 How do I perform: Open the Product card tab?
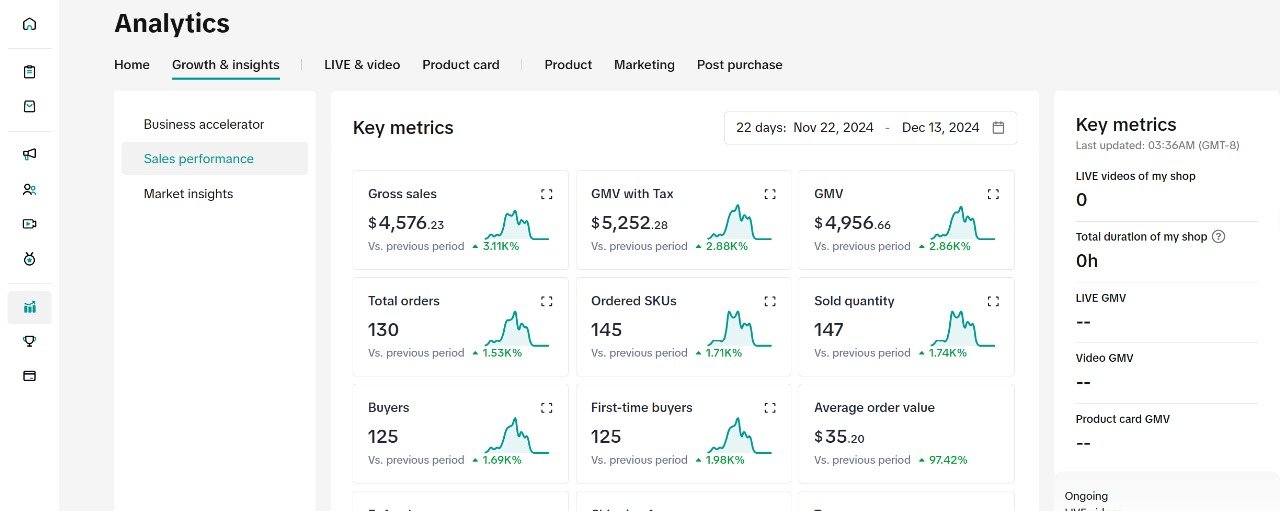coord(461,65)
